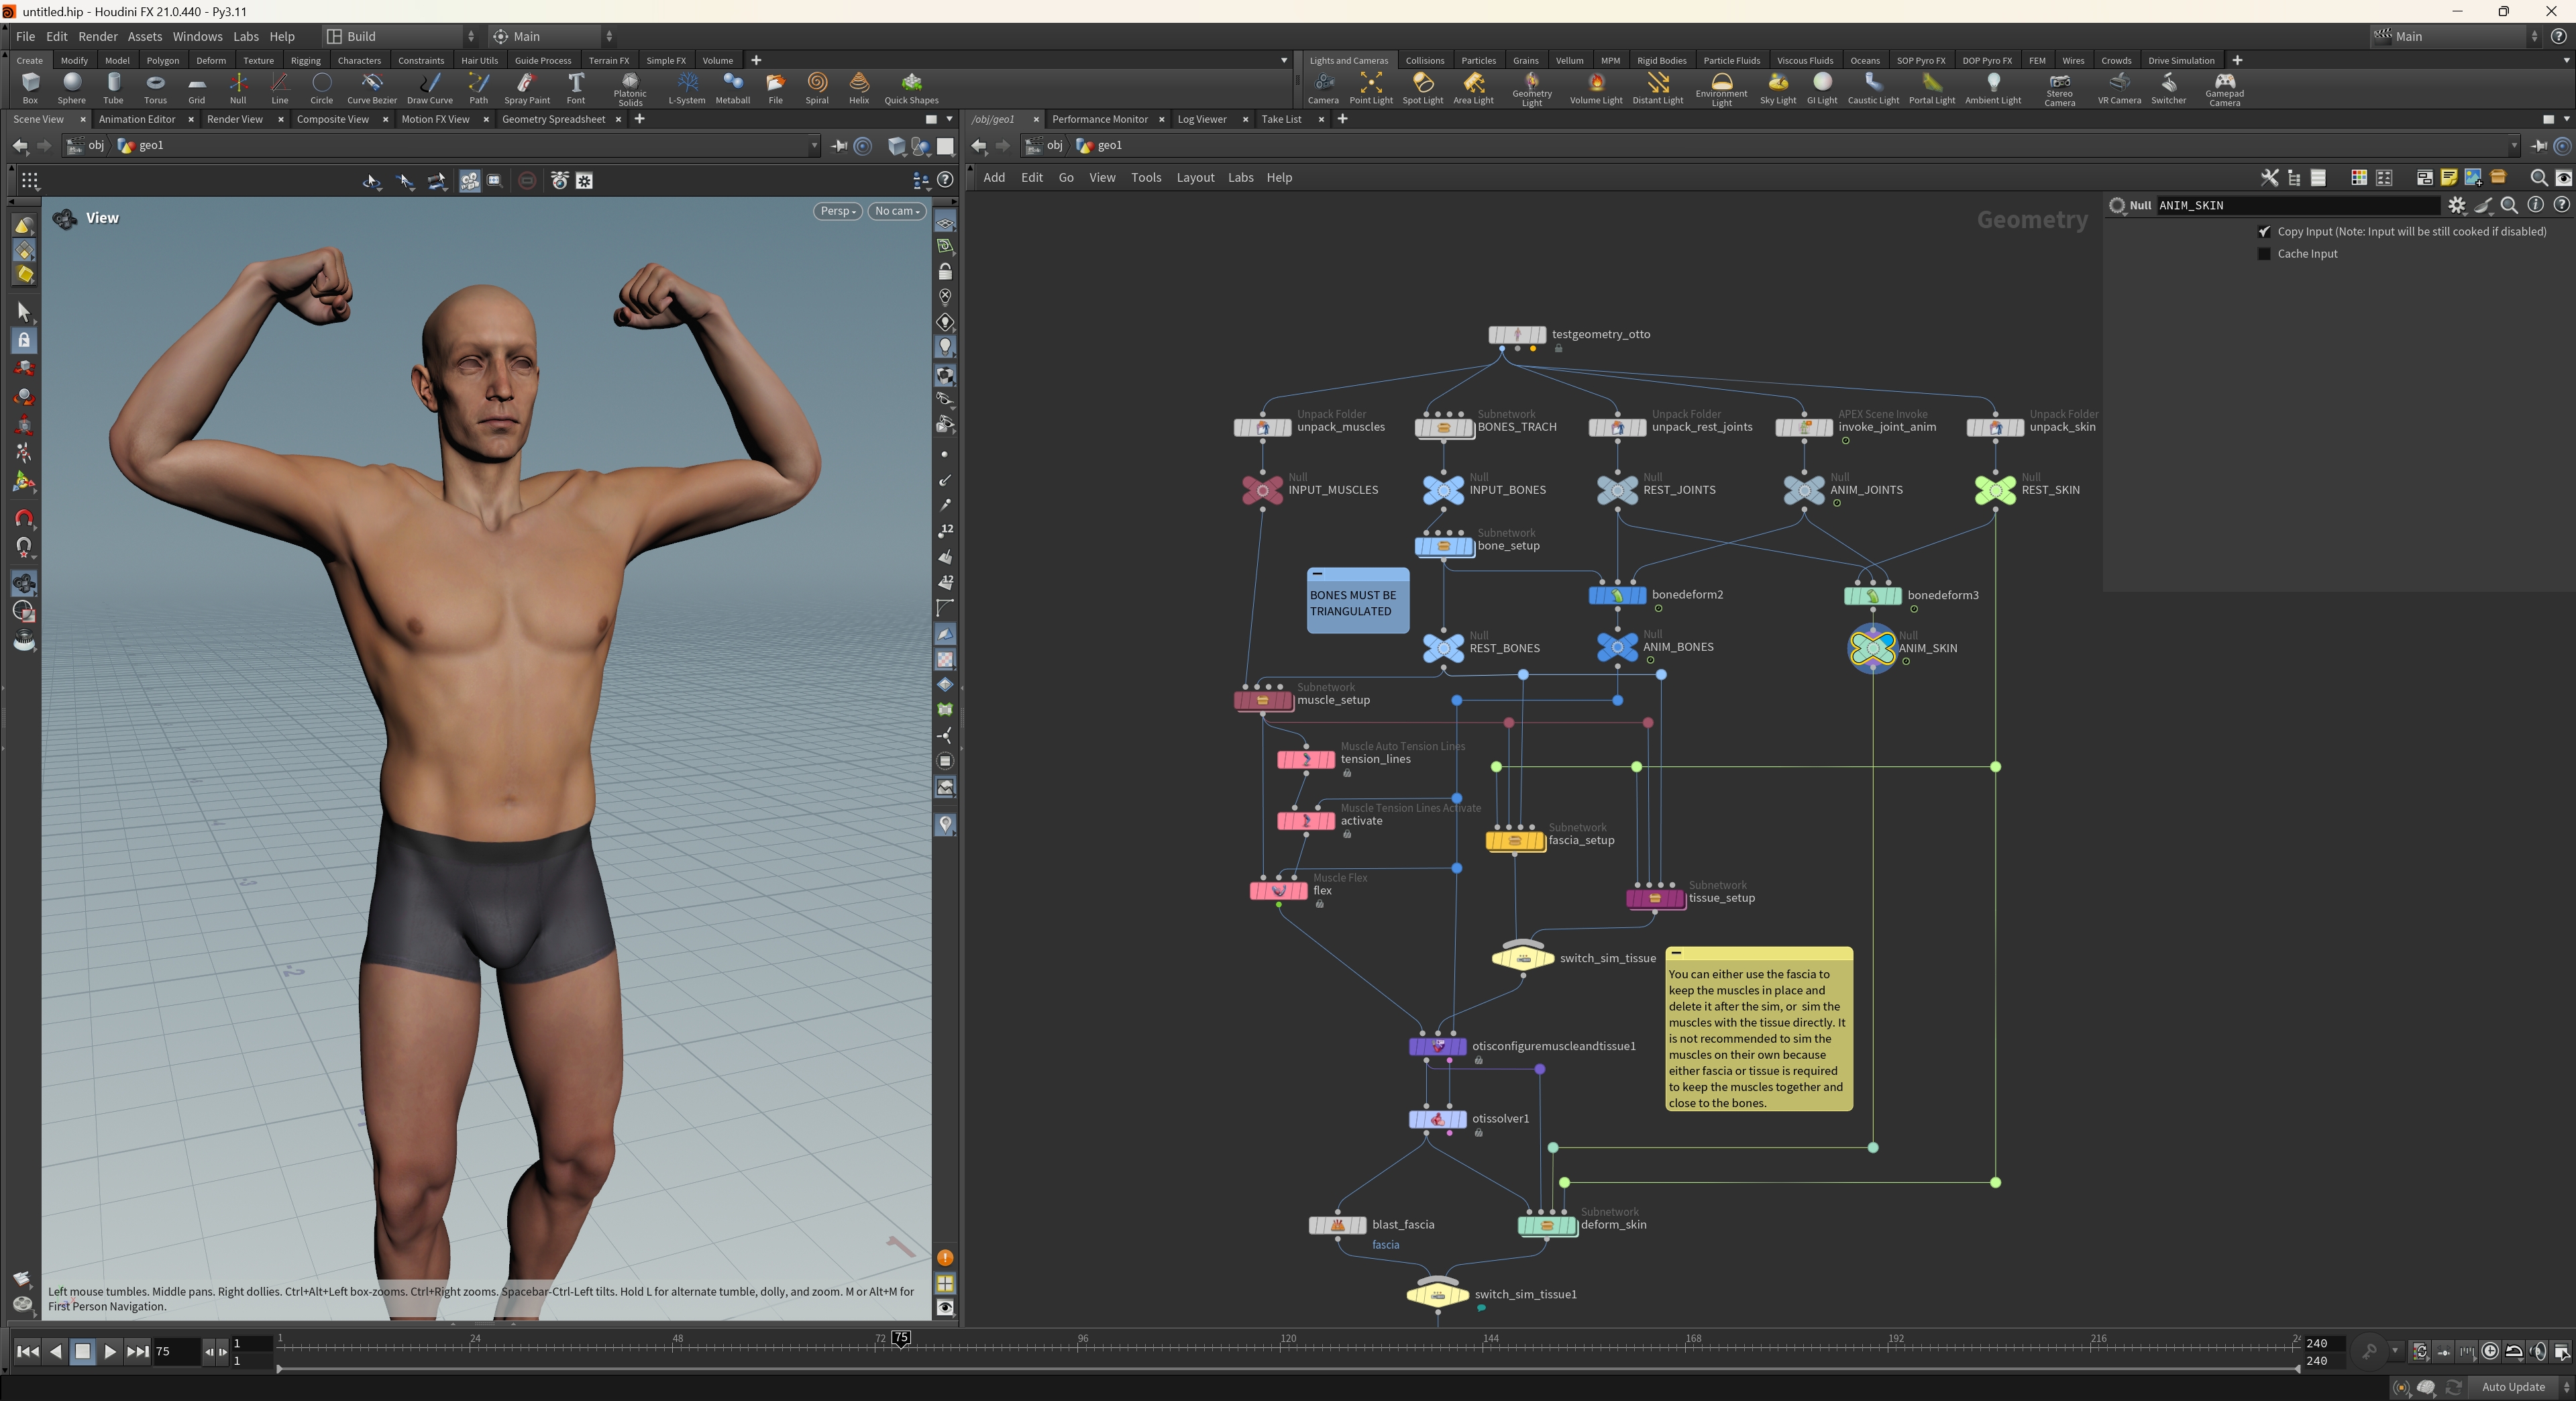Open the Windows menu
The image size is (2576, 1401).
click(x=197, y=36)
